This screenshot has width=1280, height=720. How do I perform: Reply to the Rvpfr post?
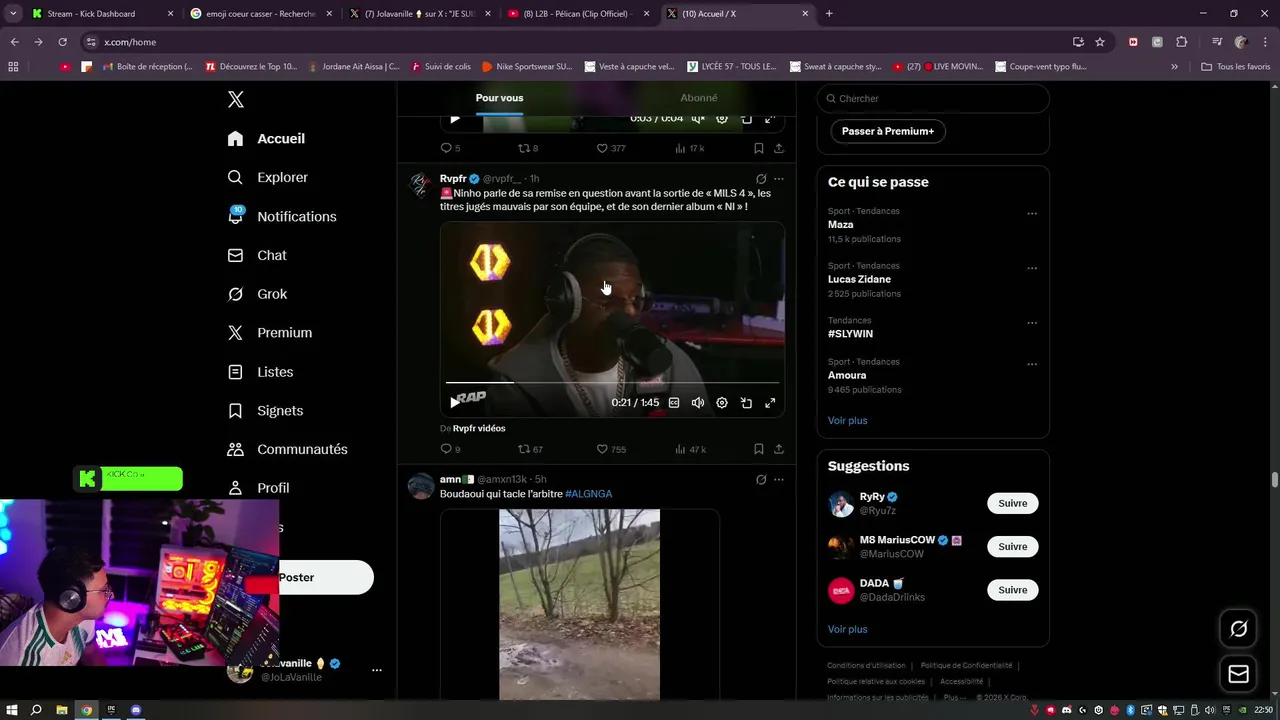pos(450,449)
